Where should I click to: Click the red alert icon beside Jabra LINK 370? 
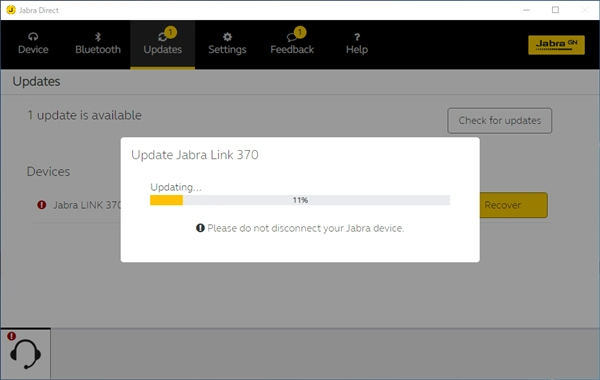(42, 205)
